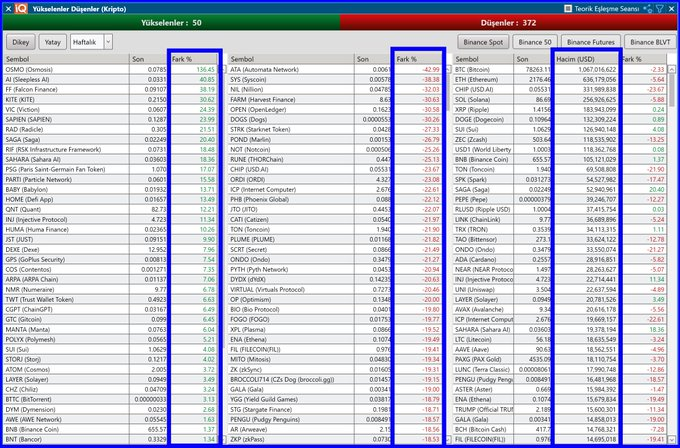This screenshot has width=680, height=448.
Task: Open the share settings icon in title bar
Action: tap(648, 9)
